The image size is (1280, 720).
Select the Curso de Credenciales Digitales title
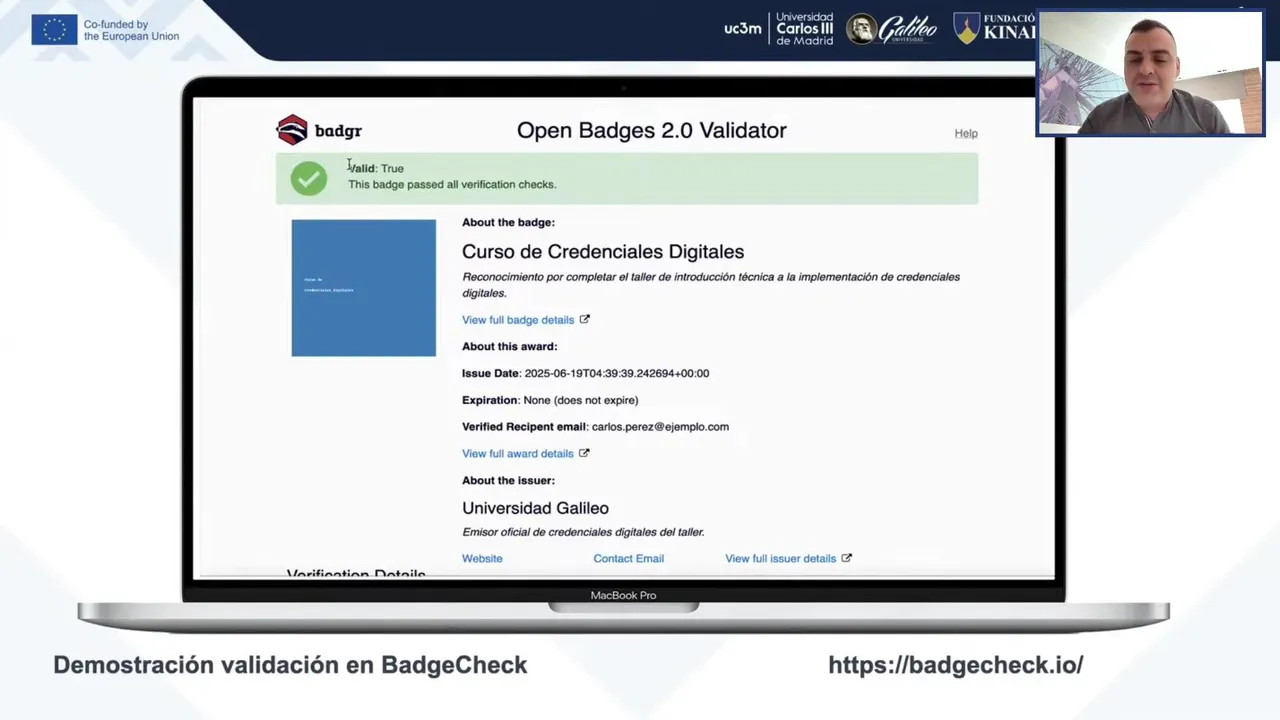tap(603, 252)
